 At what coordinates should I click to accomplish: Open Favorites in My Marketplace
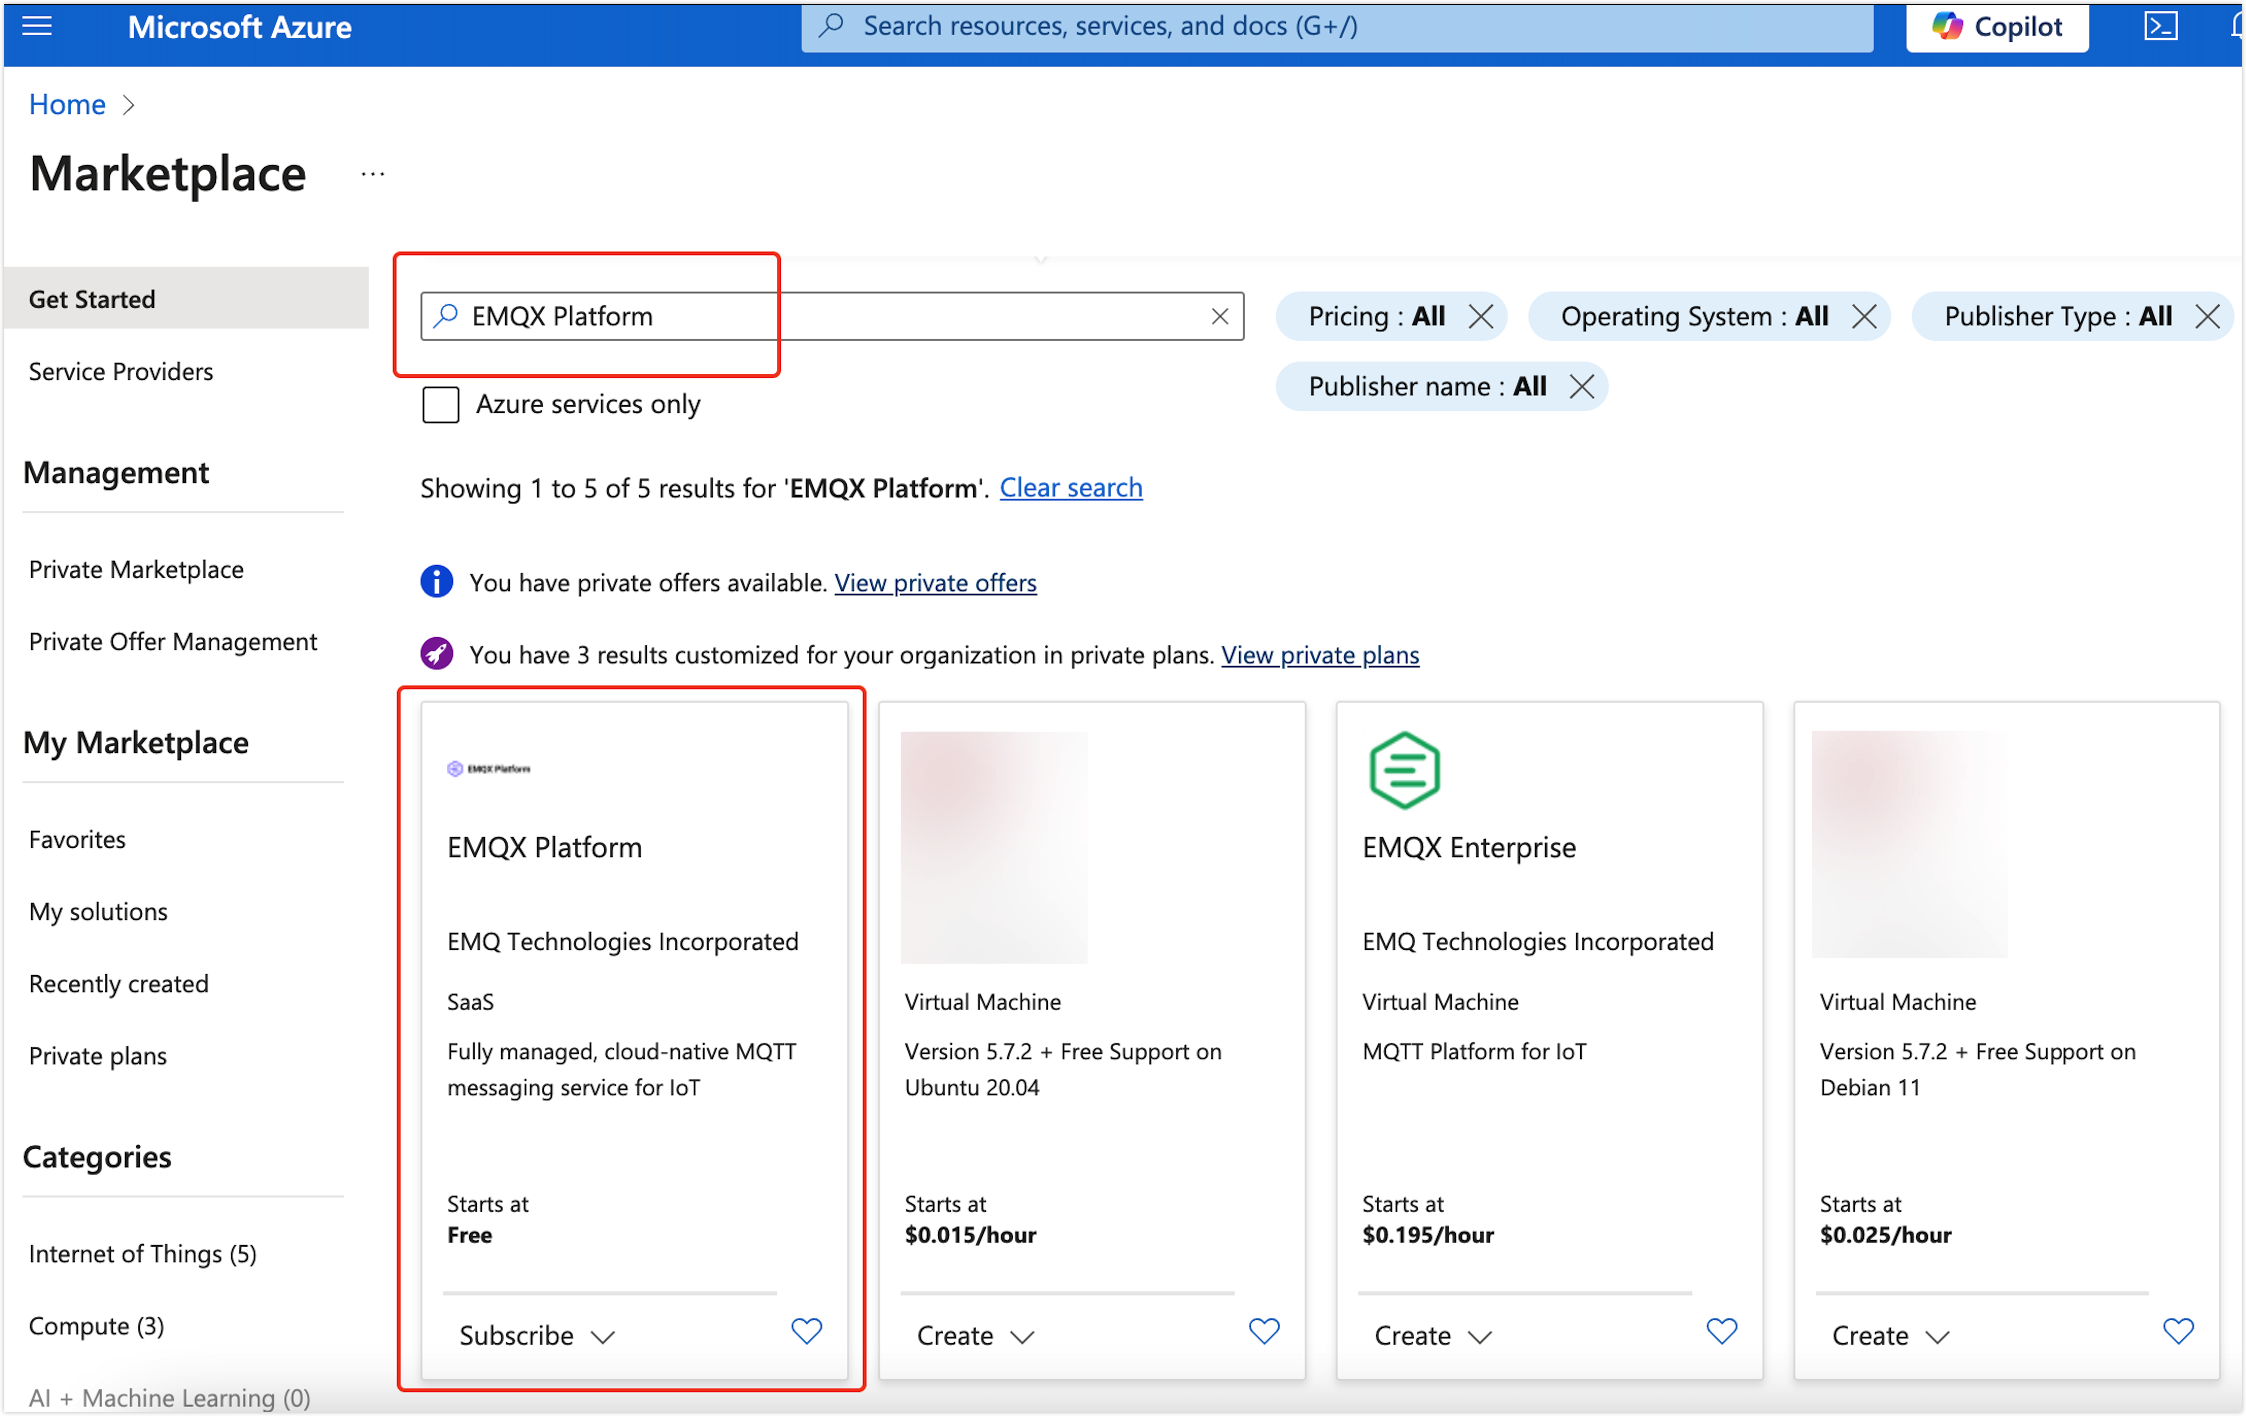pos(77,840)
